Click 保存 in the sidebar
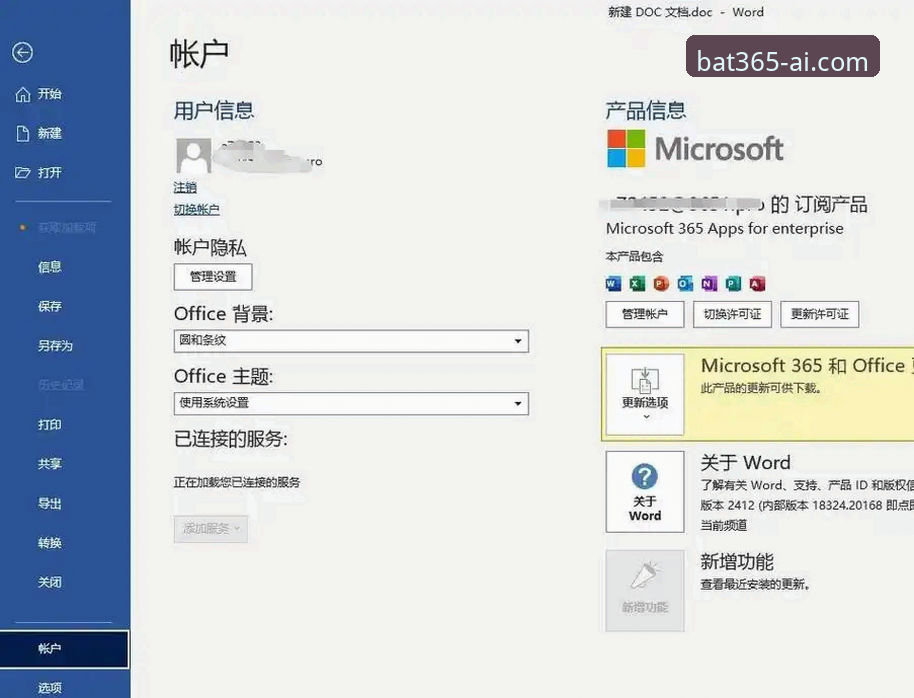 click(50, 306)
